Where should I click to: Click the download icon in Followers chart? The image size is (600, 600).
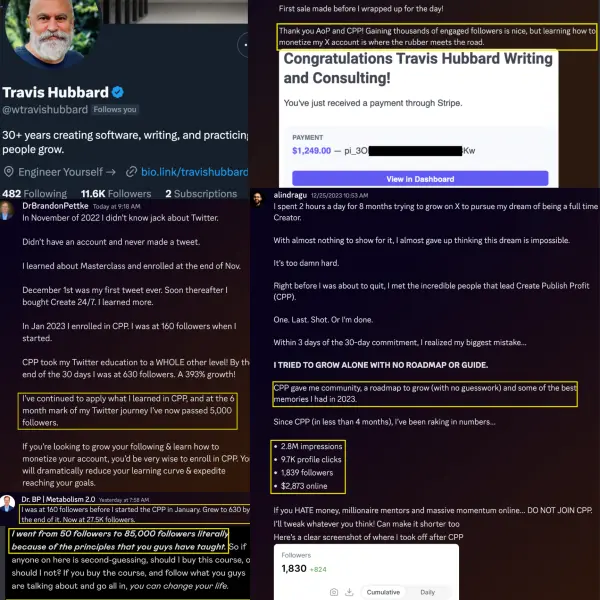pos(349,592)
